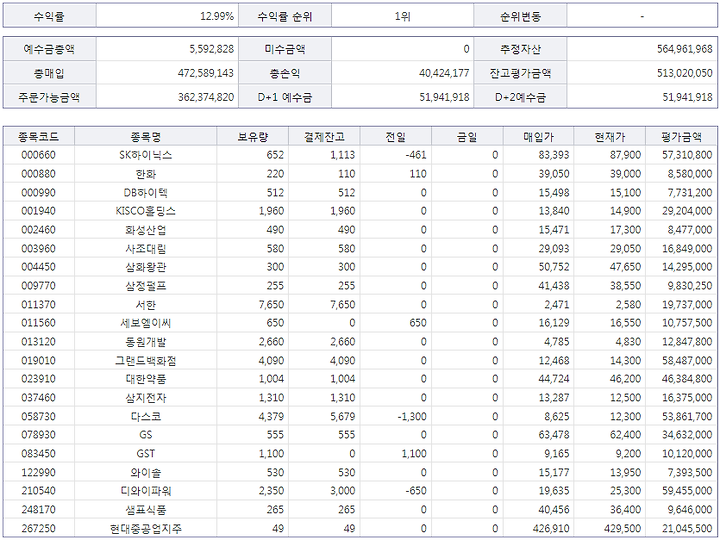Select stock name SK하이닉스
This screenshot has height=540, width=720.
click(146, 155)
